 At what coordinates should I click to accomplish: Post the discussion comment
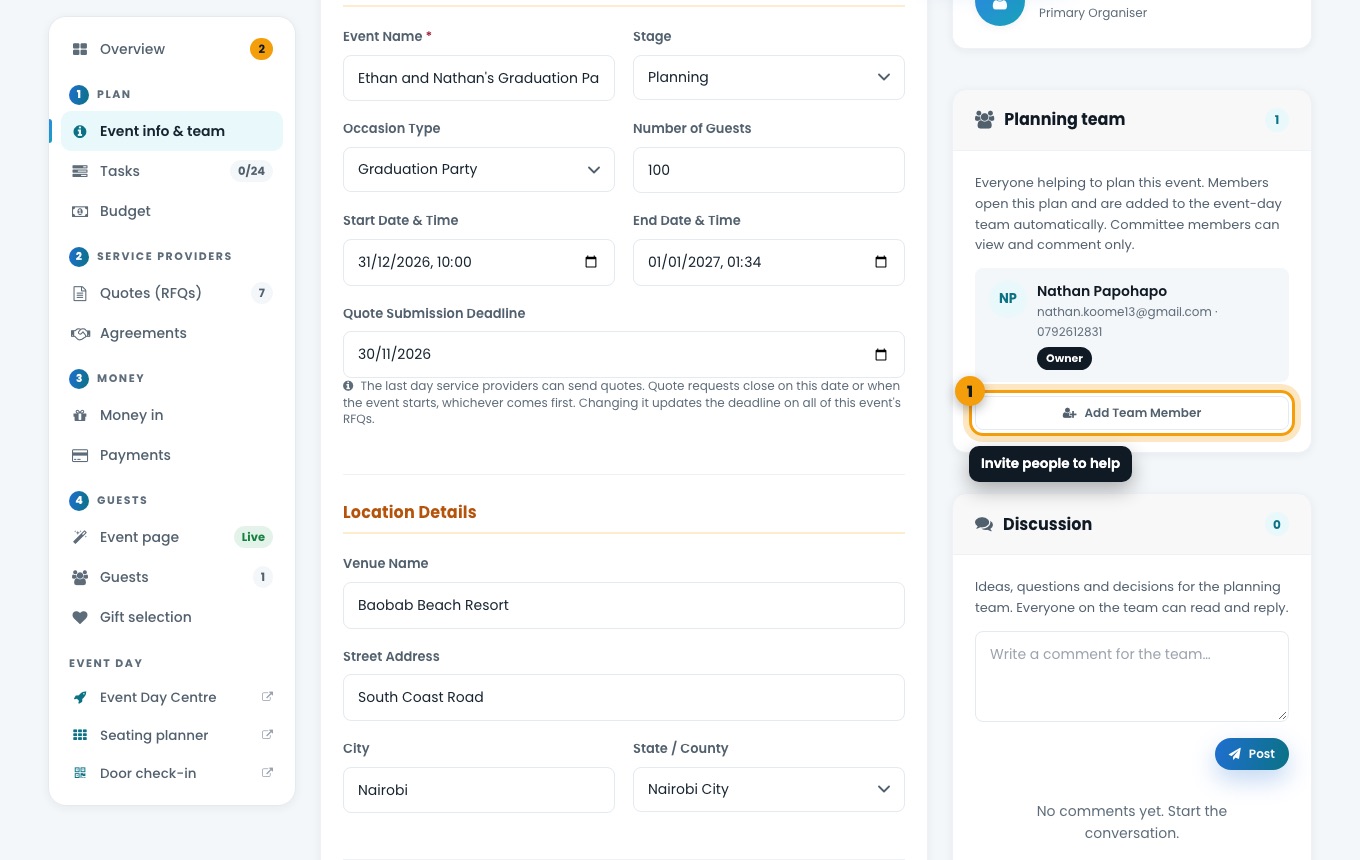(1252, 754)
